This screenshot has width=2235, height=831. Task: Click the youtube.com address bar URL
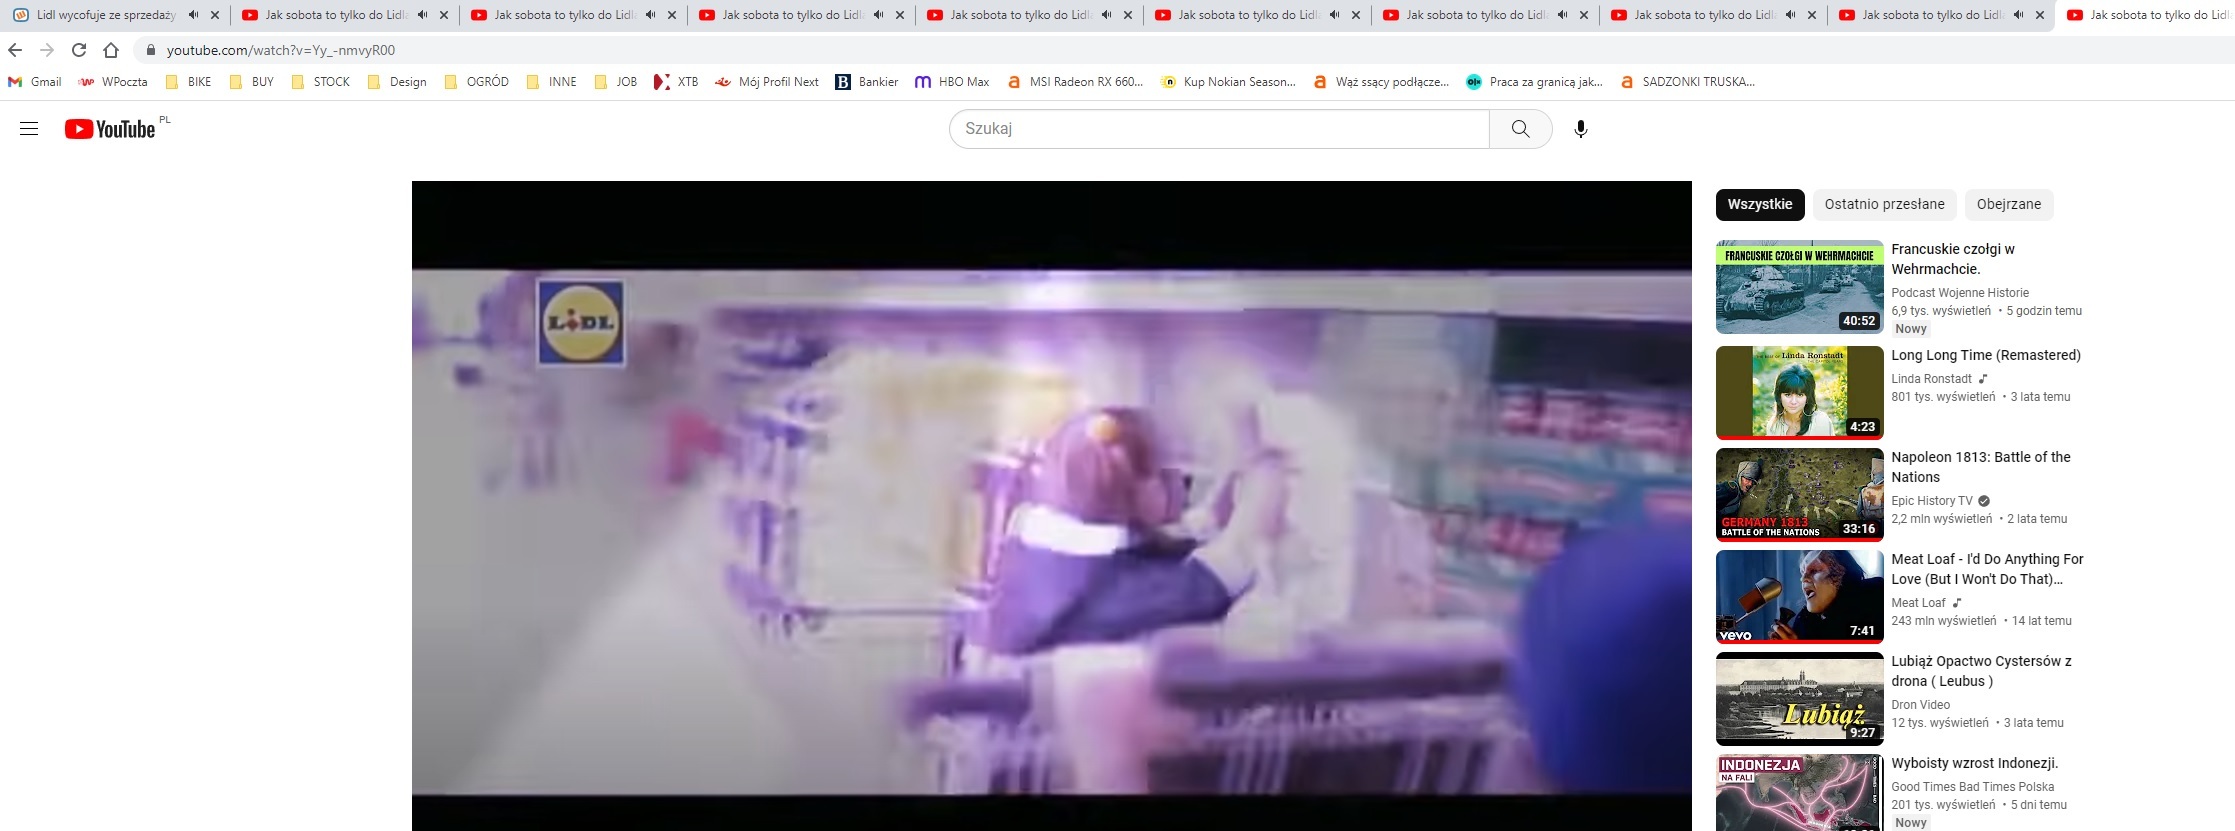tap(281, 50)
